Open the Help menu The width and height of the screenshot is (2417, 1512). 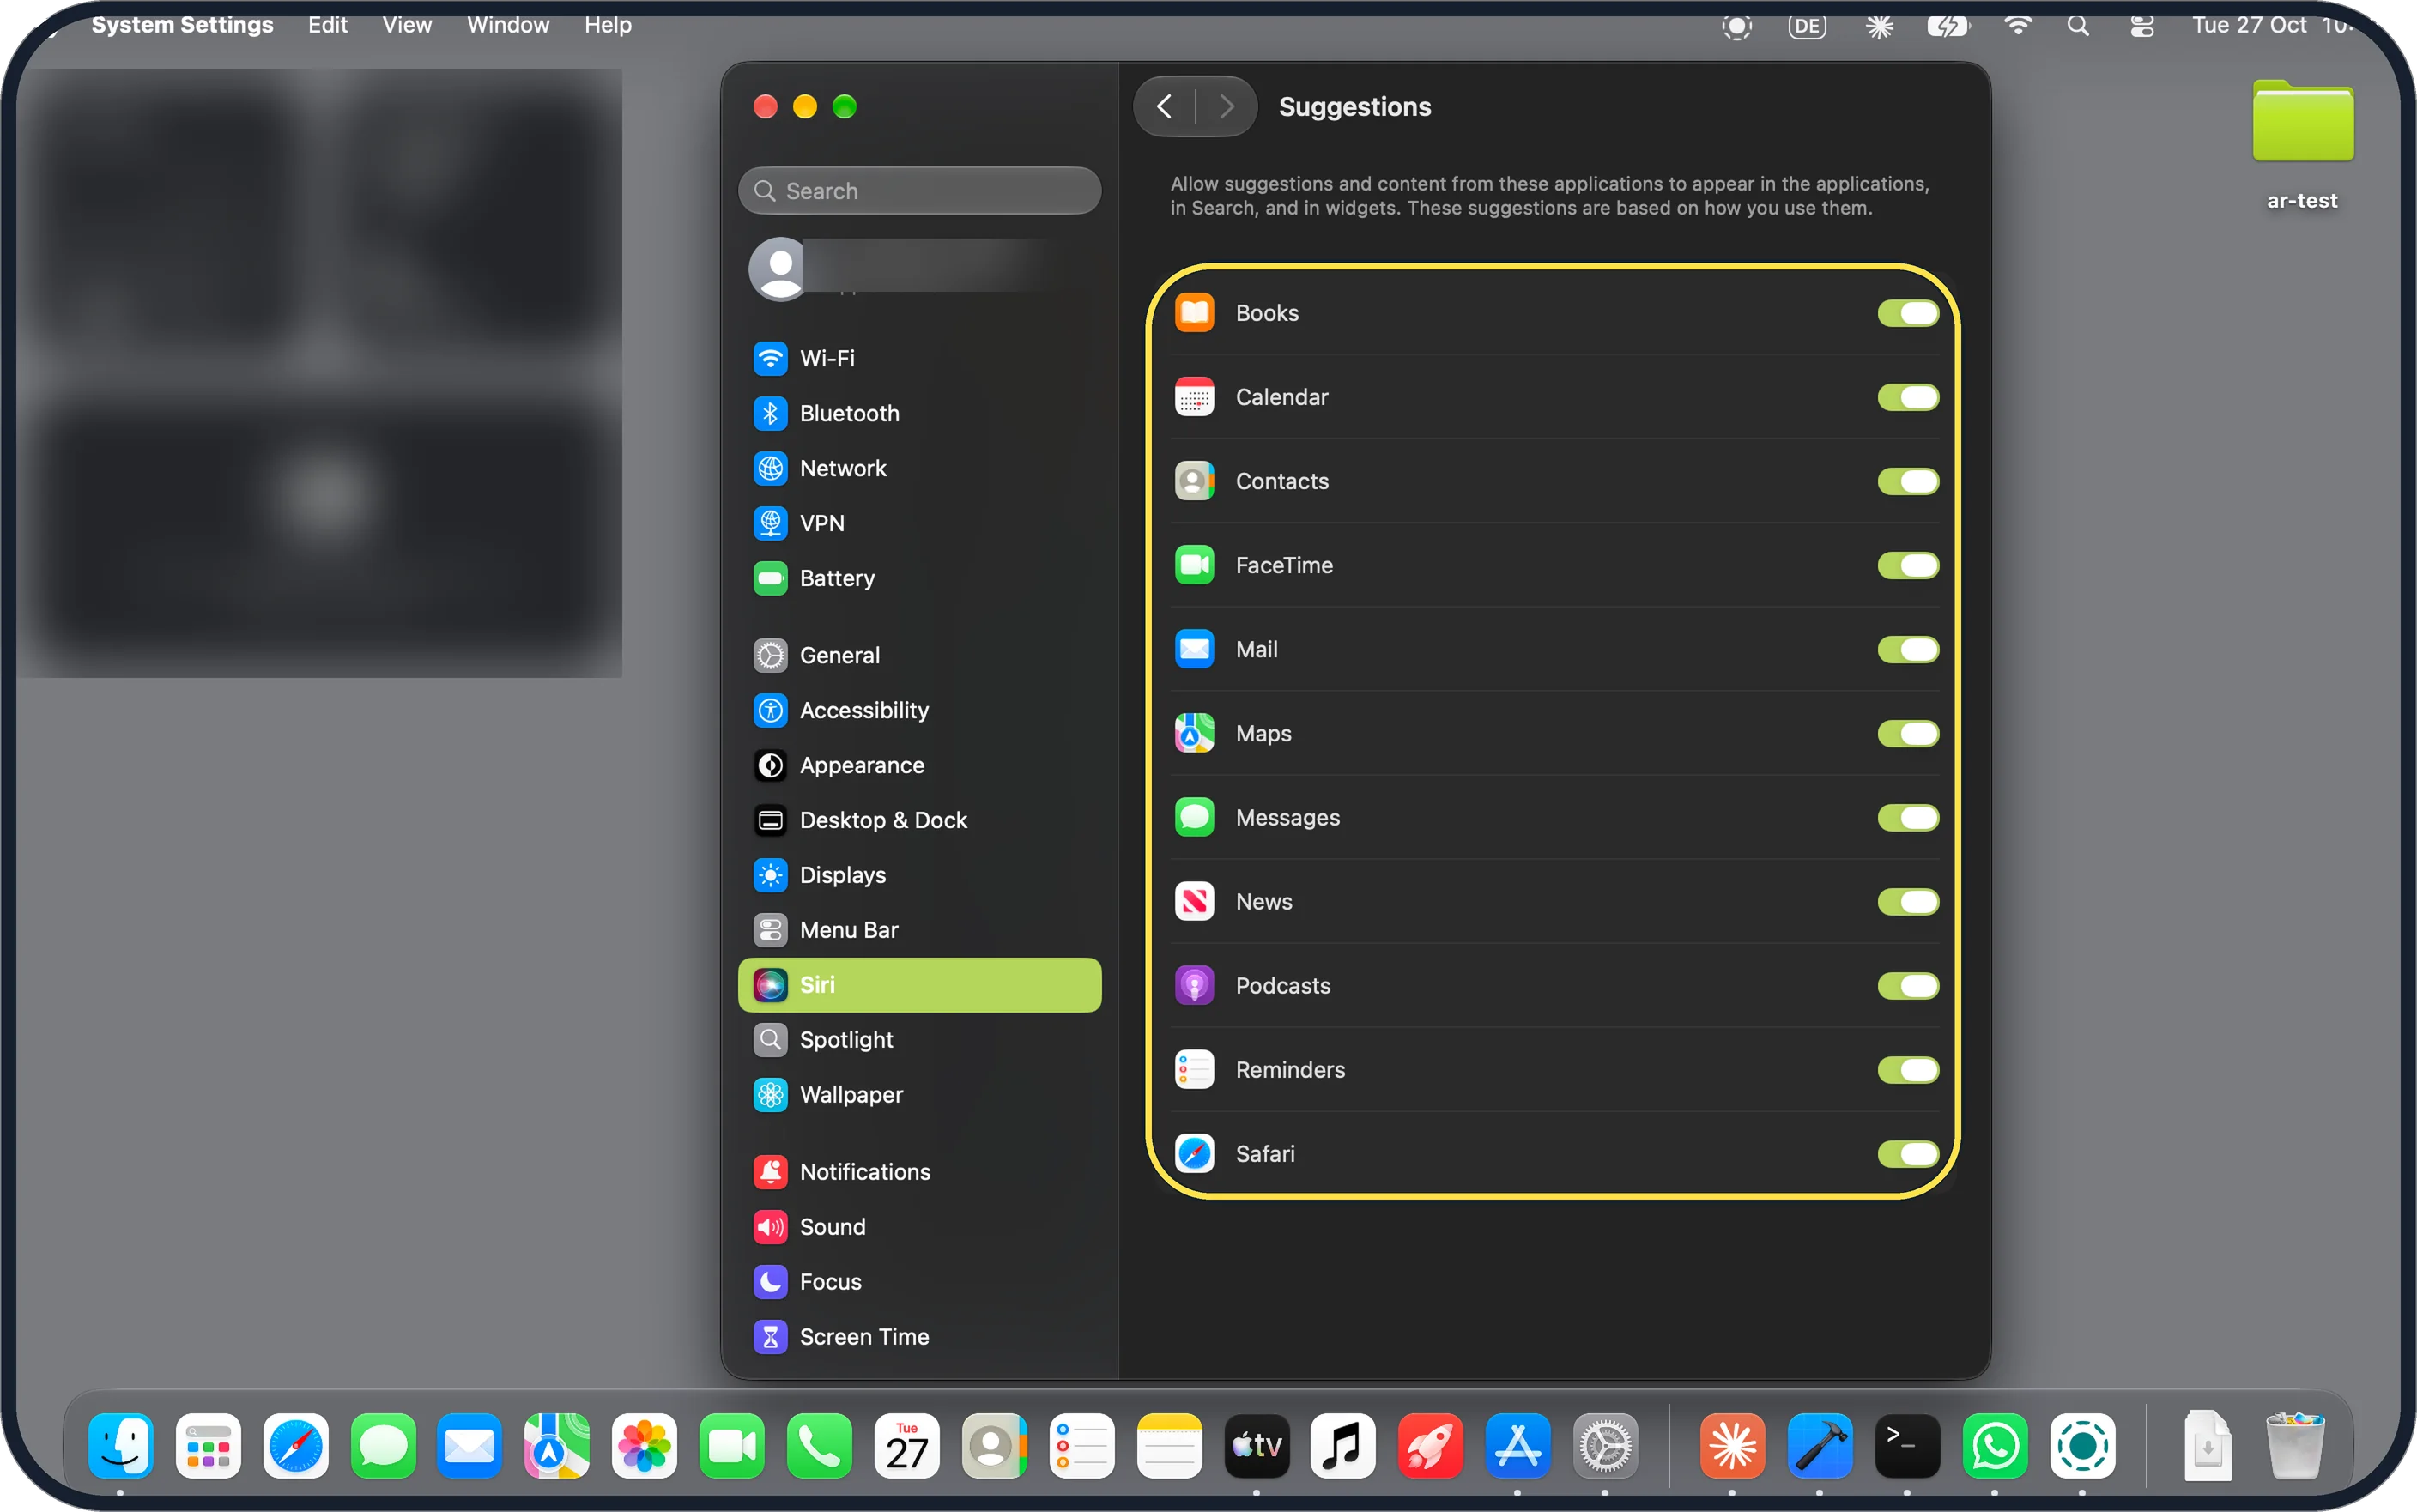pos(608,25)
